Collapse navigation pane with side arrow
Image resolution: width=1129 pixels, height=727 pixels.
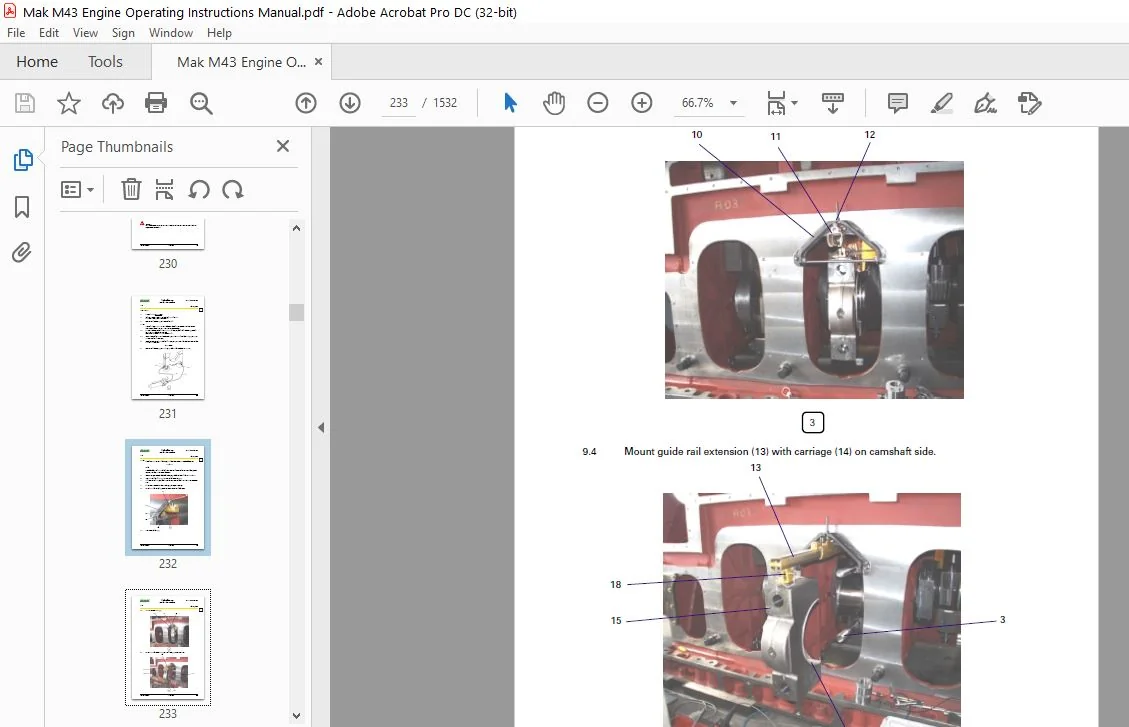click(x=321, y=428)
